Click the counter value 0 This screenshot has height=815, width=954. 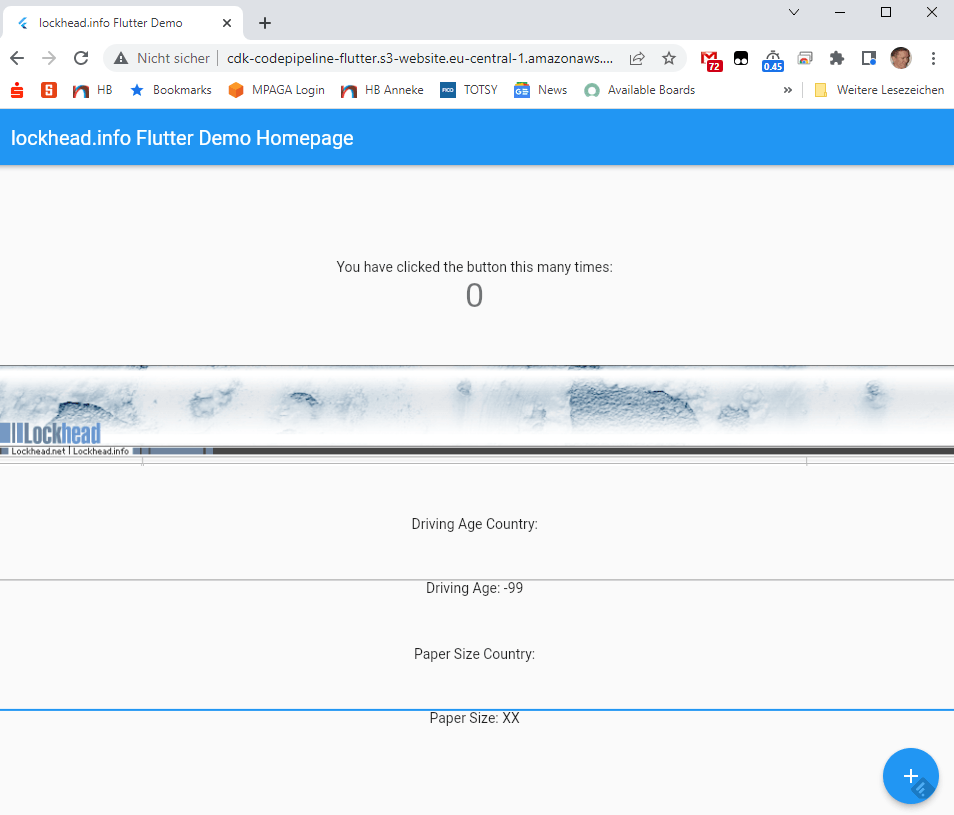(x=475, y=296)
